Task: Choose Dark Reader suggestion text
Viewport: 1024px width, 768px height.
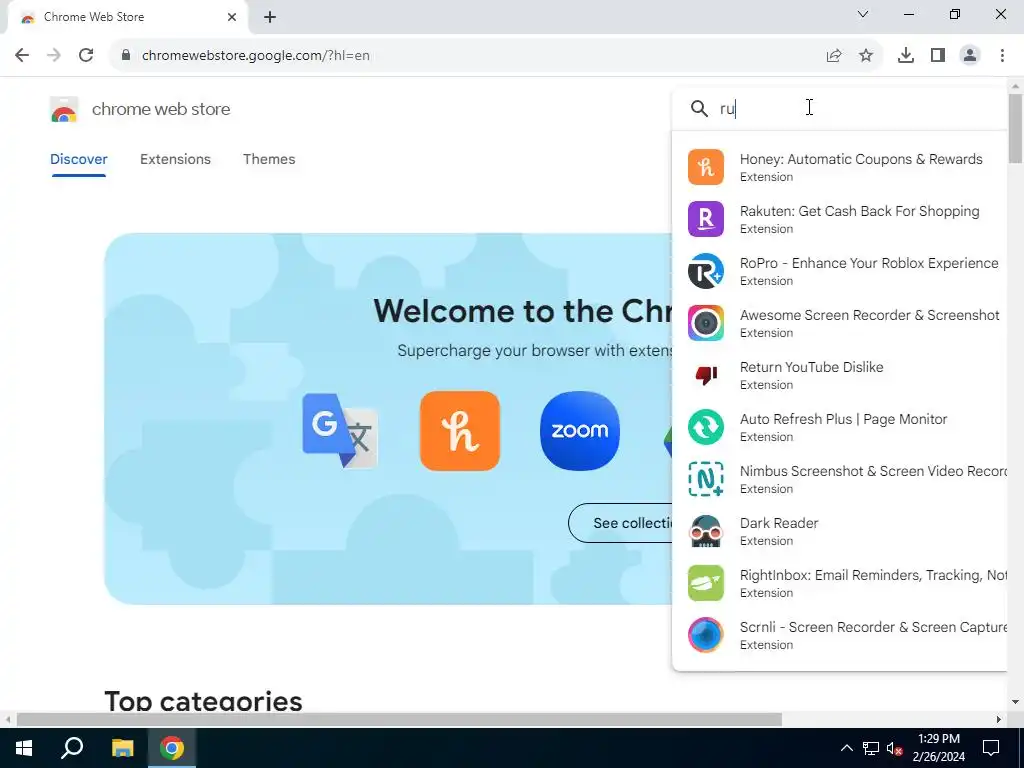Action: coord(778,523)
